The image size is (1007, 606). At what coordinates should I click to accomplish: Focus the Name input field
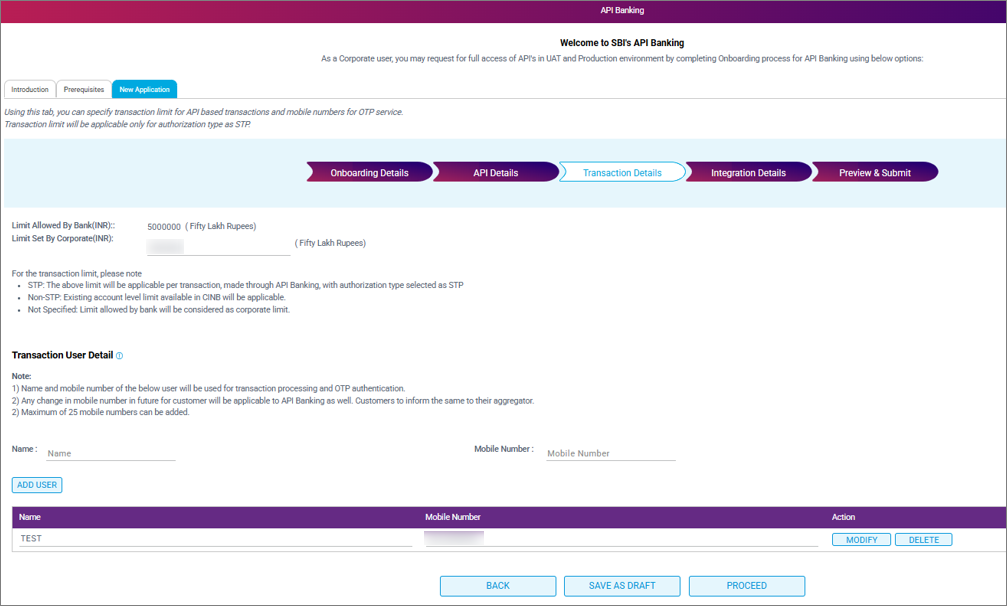[110, 454]
